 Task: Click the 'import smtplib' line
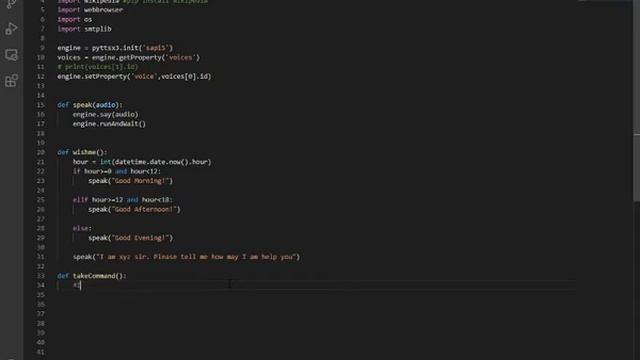click(84, 29)
